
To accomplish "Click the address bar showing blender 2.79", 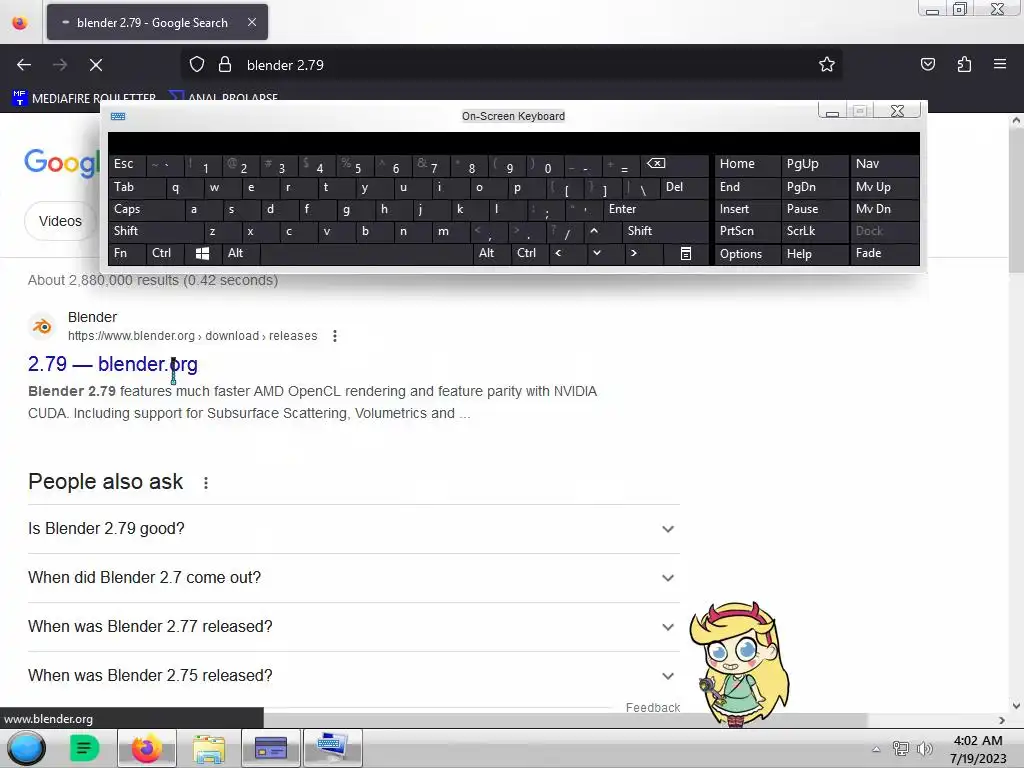I will tap(509, 65).
